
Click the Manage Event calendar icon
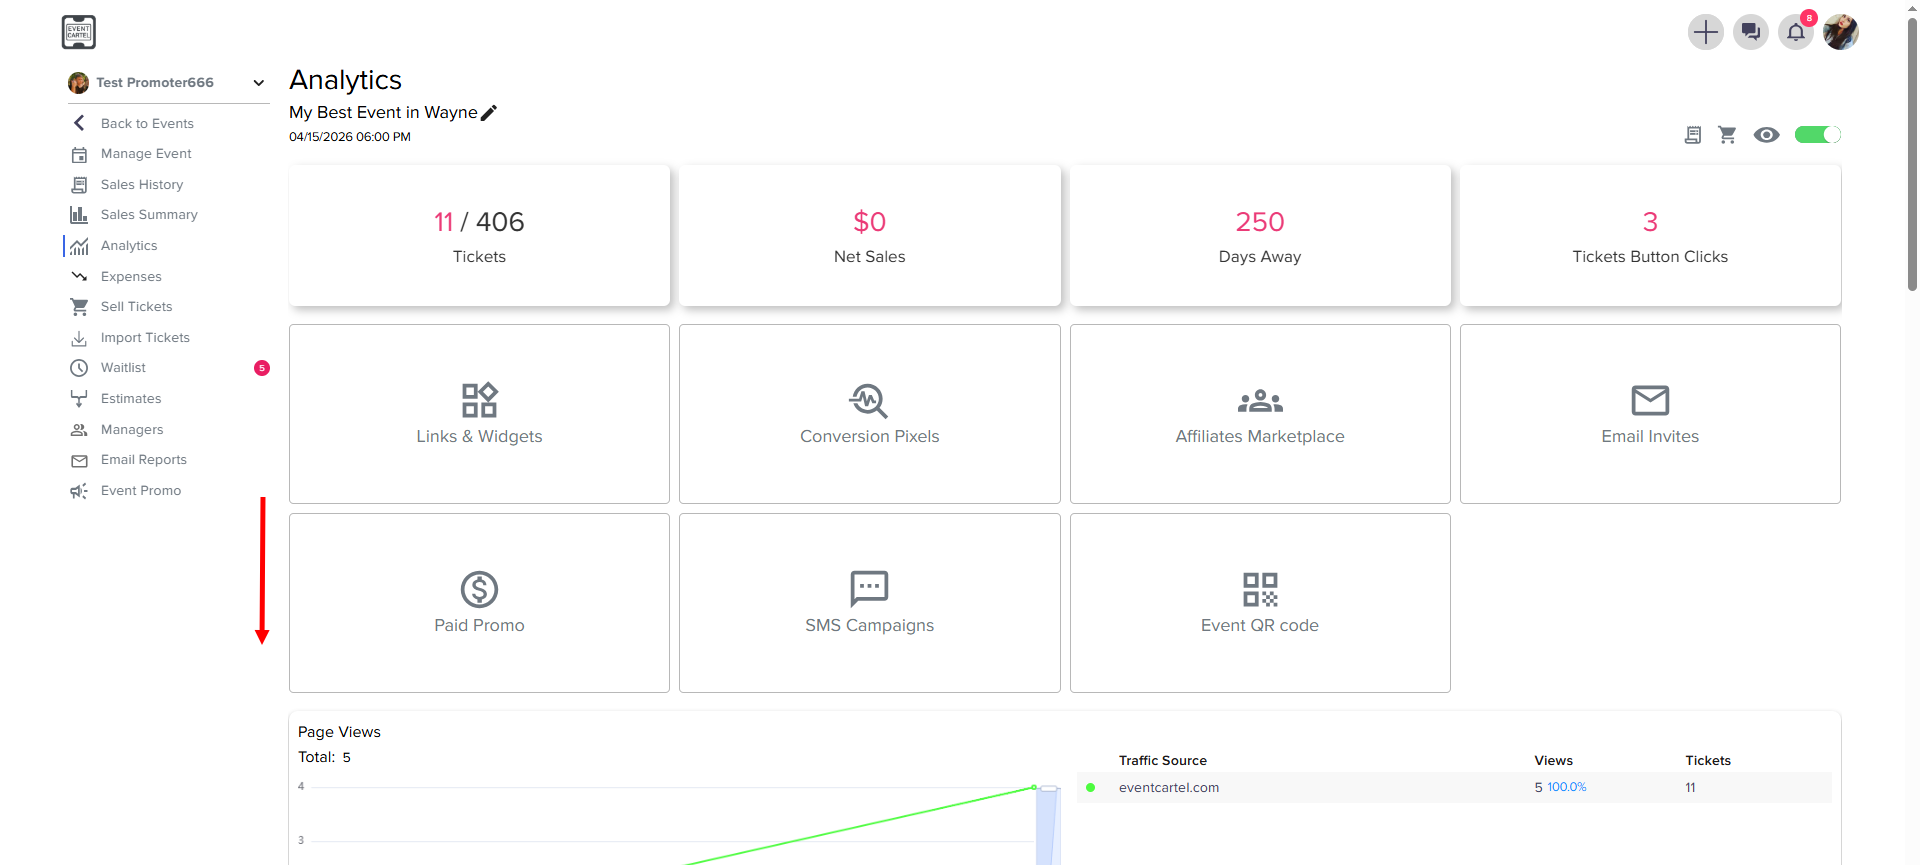click(x=79, y=154)
